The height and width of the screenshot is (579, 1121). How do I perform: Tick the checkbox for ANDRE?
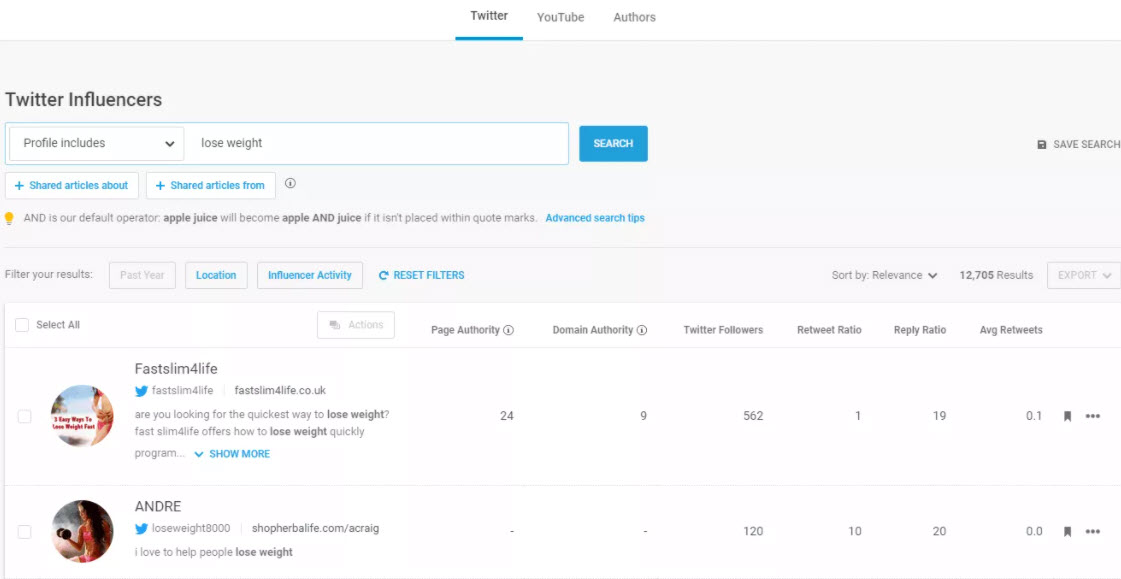pyautogui.click(x=25, y=532)
